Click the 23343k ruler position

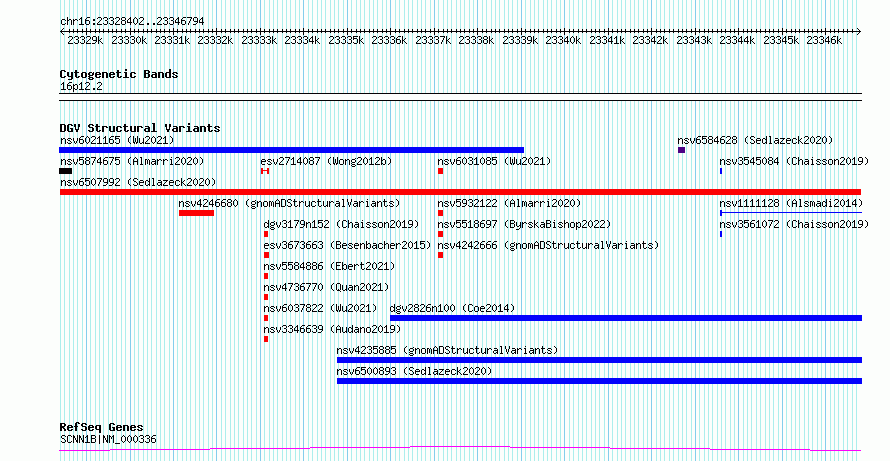694,41
